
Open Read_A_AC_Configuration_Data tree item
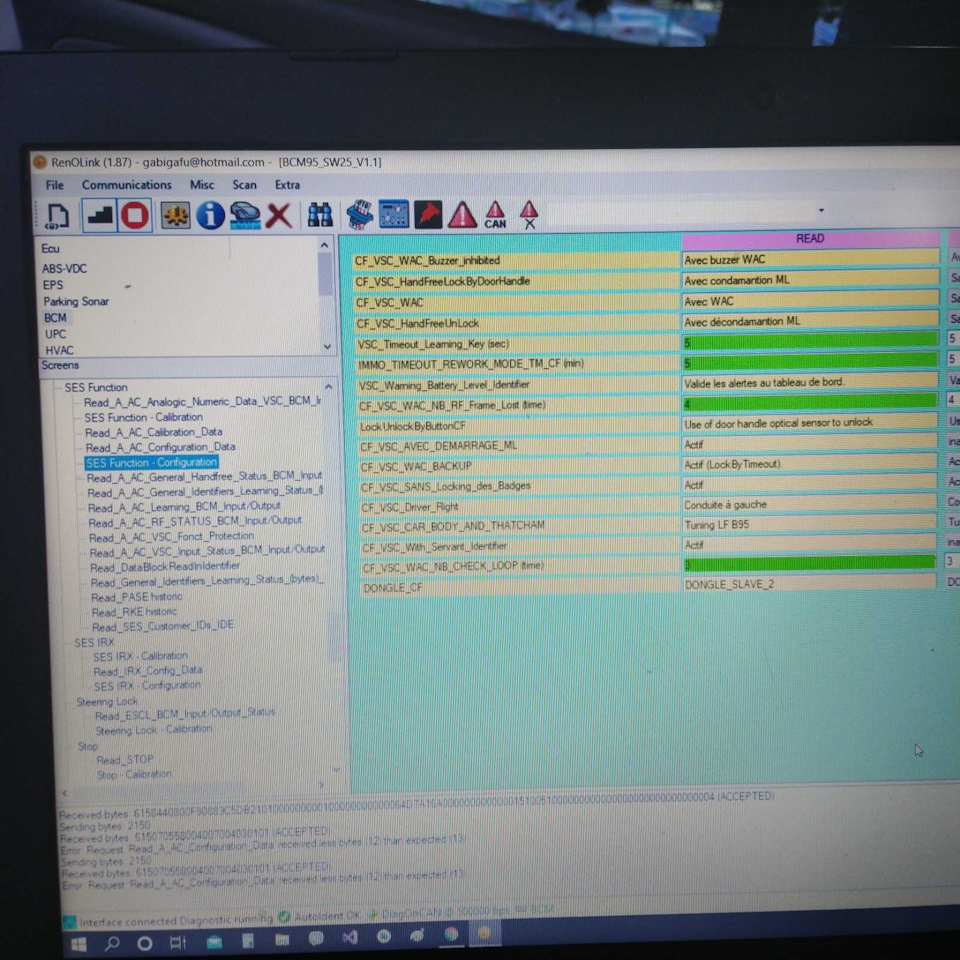click(x=160, y=448)
